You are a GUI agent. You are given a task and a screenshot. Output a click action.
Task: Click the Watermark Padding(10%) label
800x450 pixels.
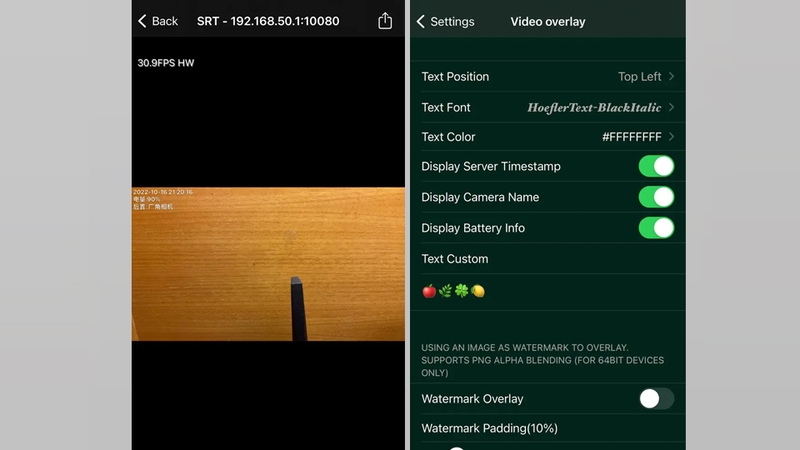pyautogui.click(x=489, y=428)
